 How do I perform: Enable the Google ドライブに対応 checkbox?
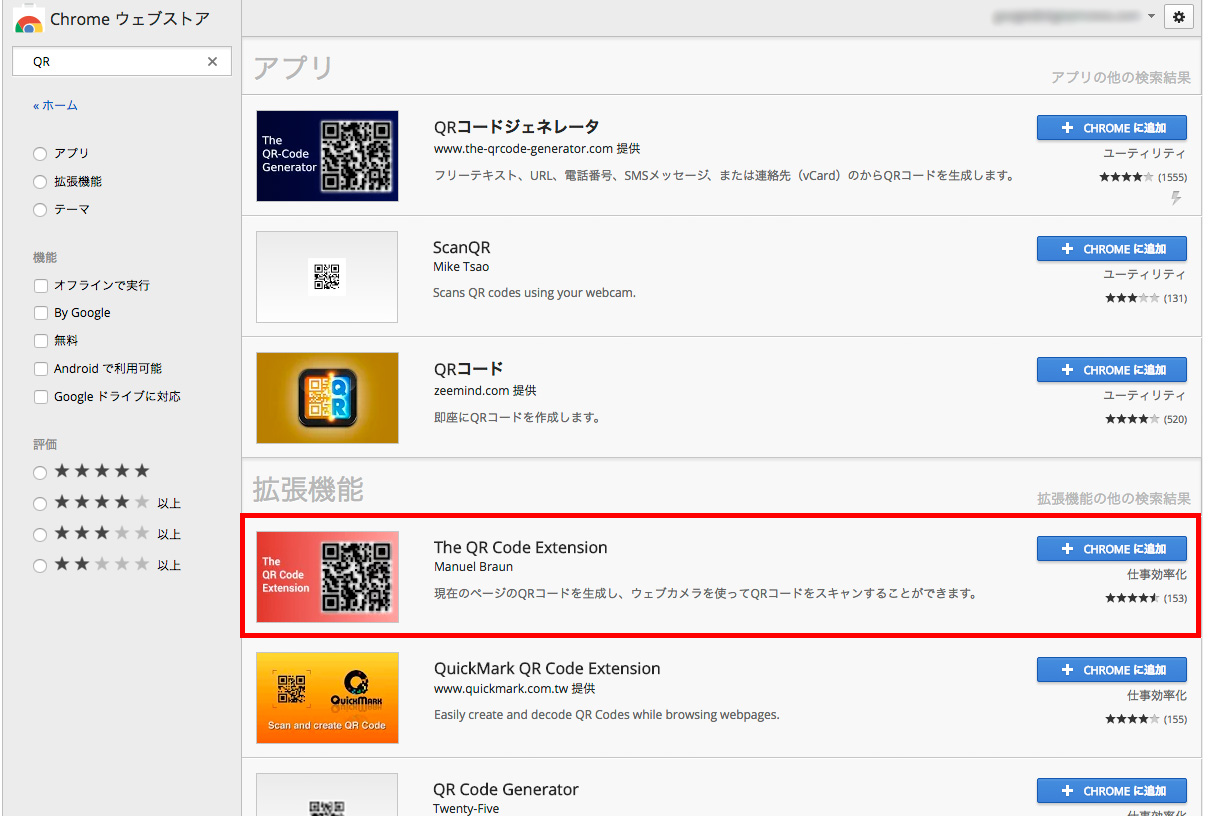pos(41,397)
